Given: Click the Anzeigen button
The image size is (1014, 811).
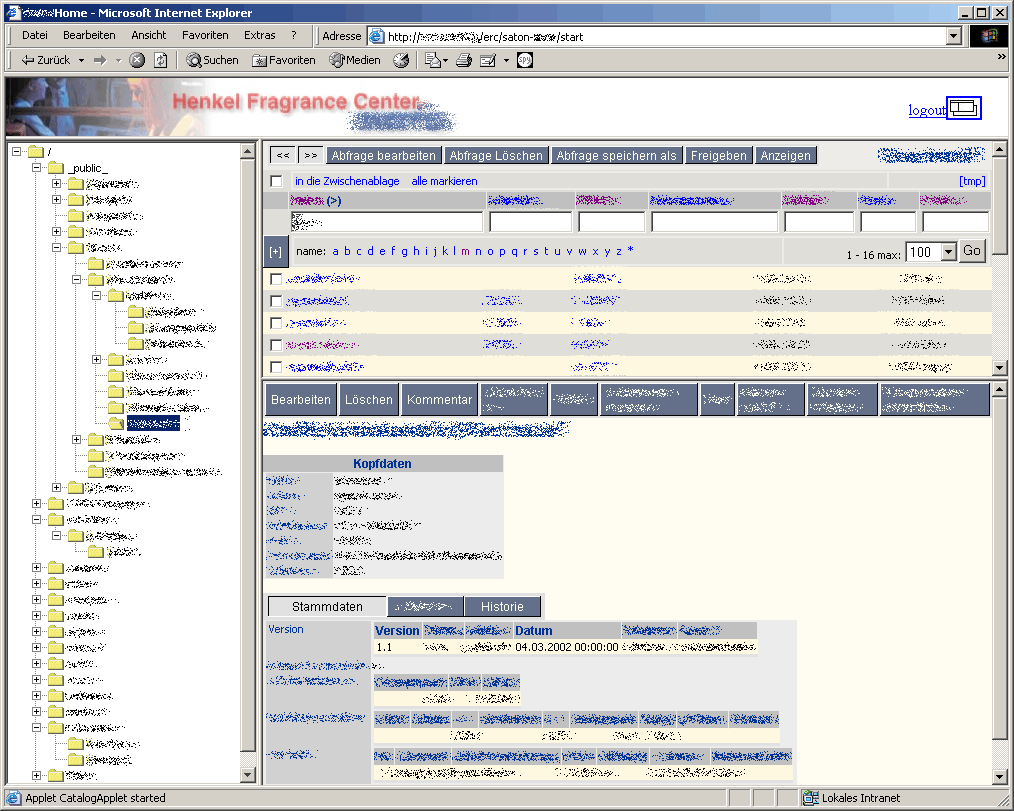Looking at the screenshot, I should pos(785,155).
